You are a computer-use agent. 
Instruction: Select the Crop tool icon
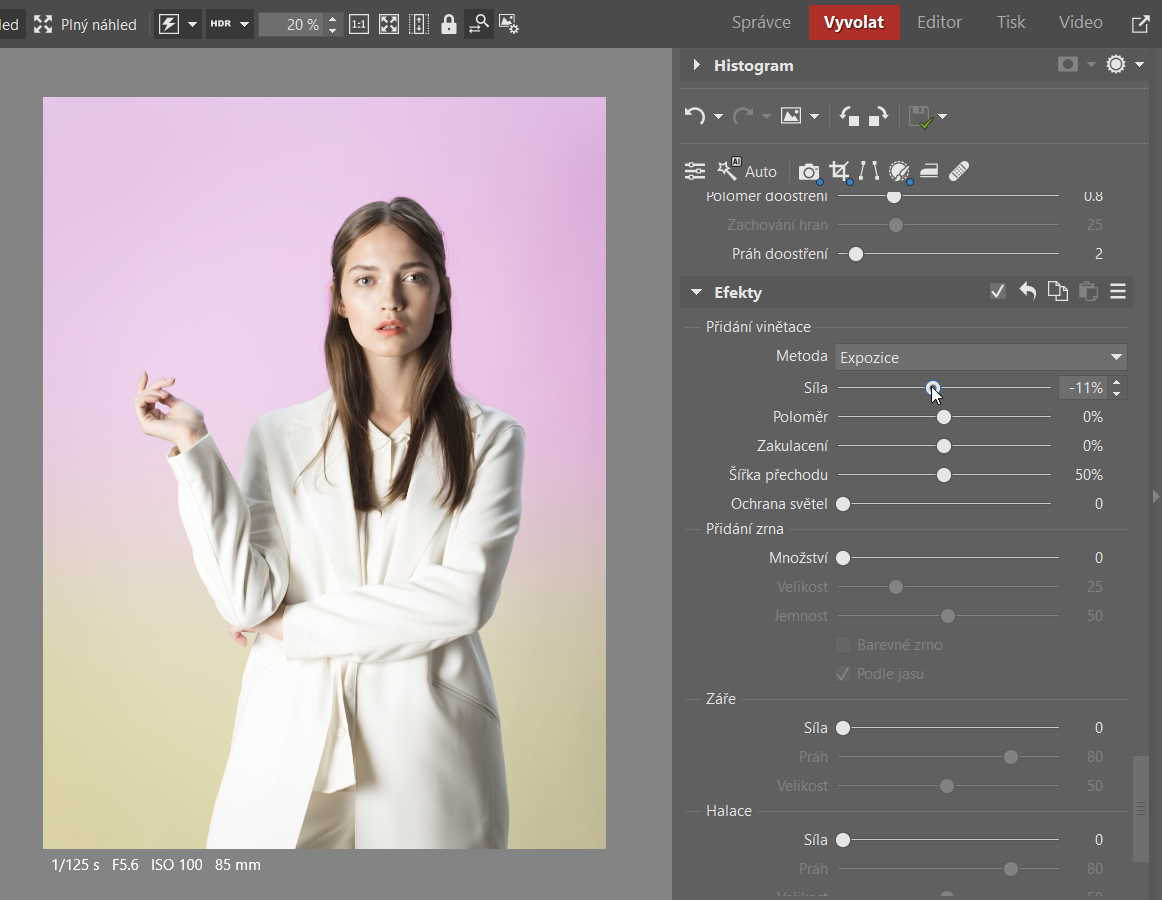pyautogui.click(x=839, y=171)
